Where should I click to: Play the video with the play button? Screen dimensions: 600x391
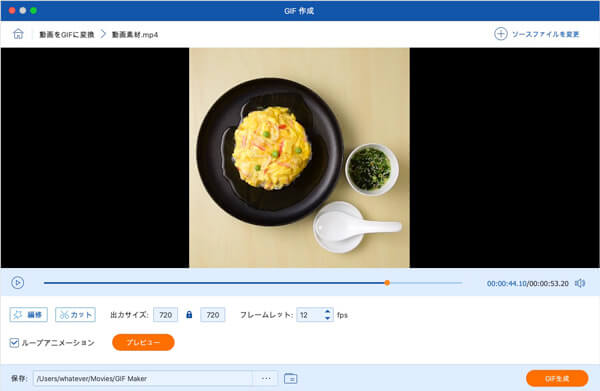pos(18,283)
